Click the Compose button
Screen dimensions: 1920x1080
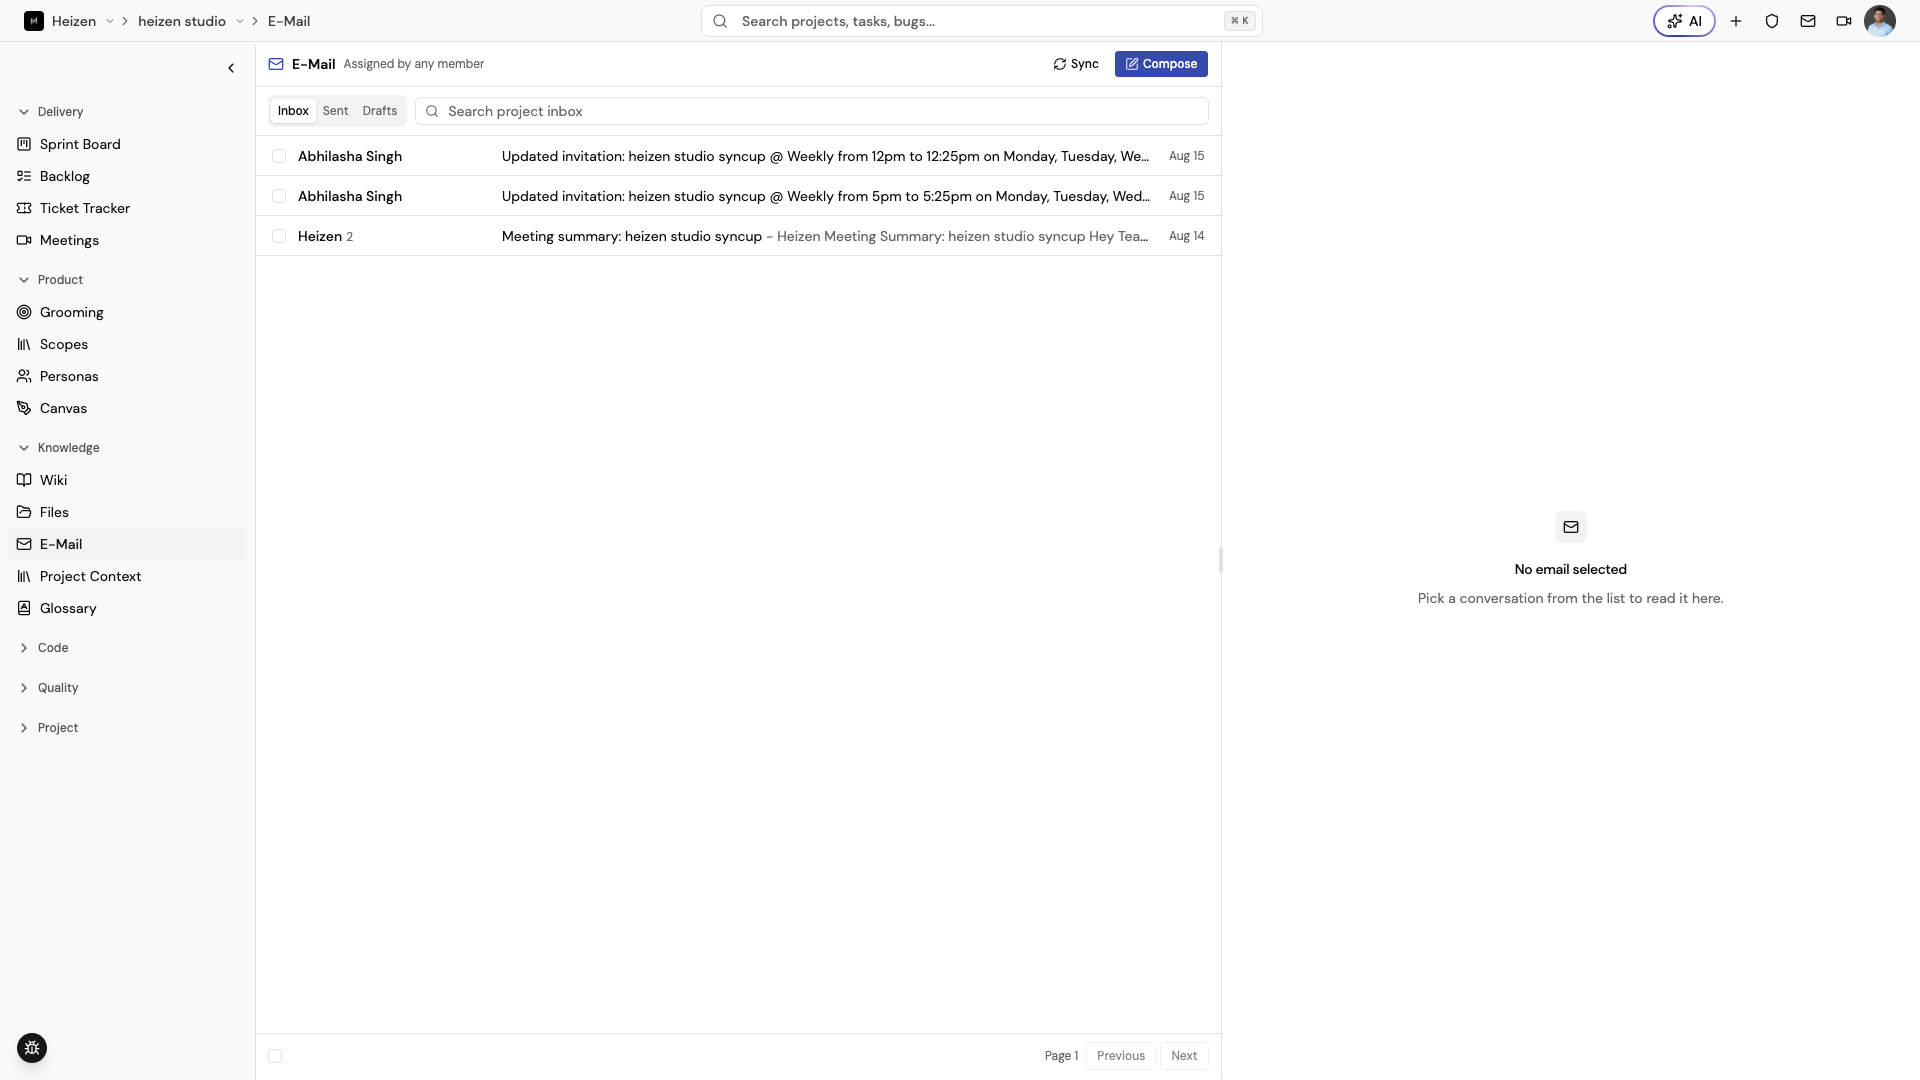[1161, 64]
